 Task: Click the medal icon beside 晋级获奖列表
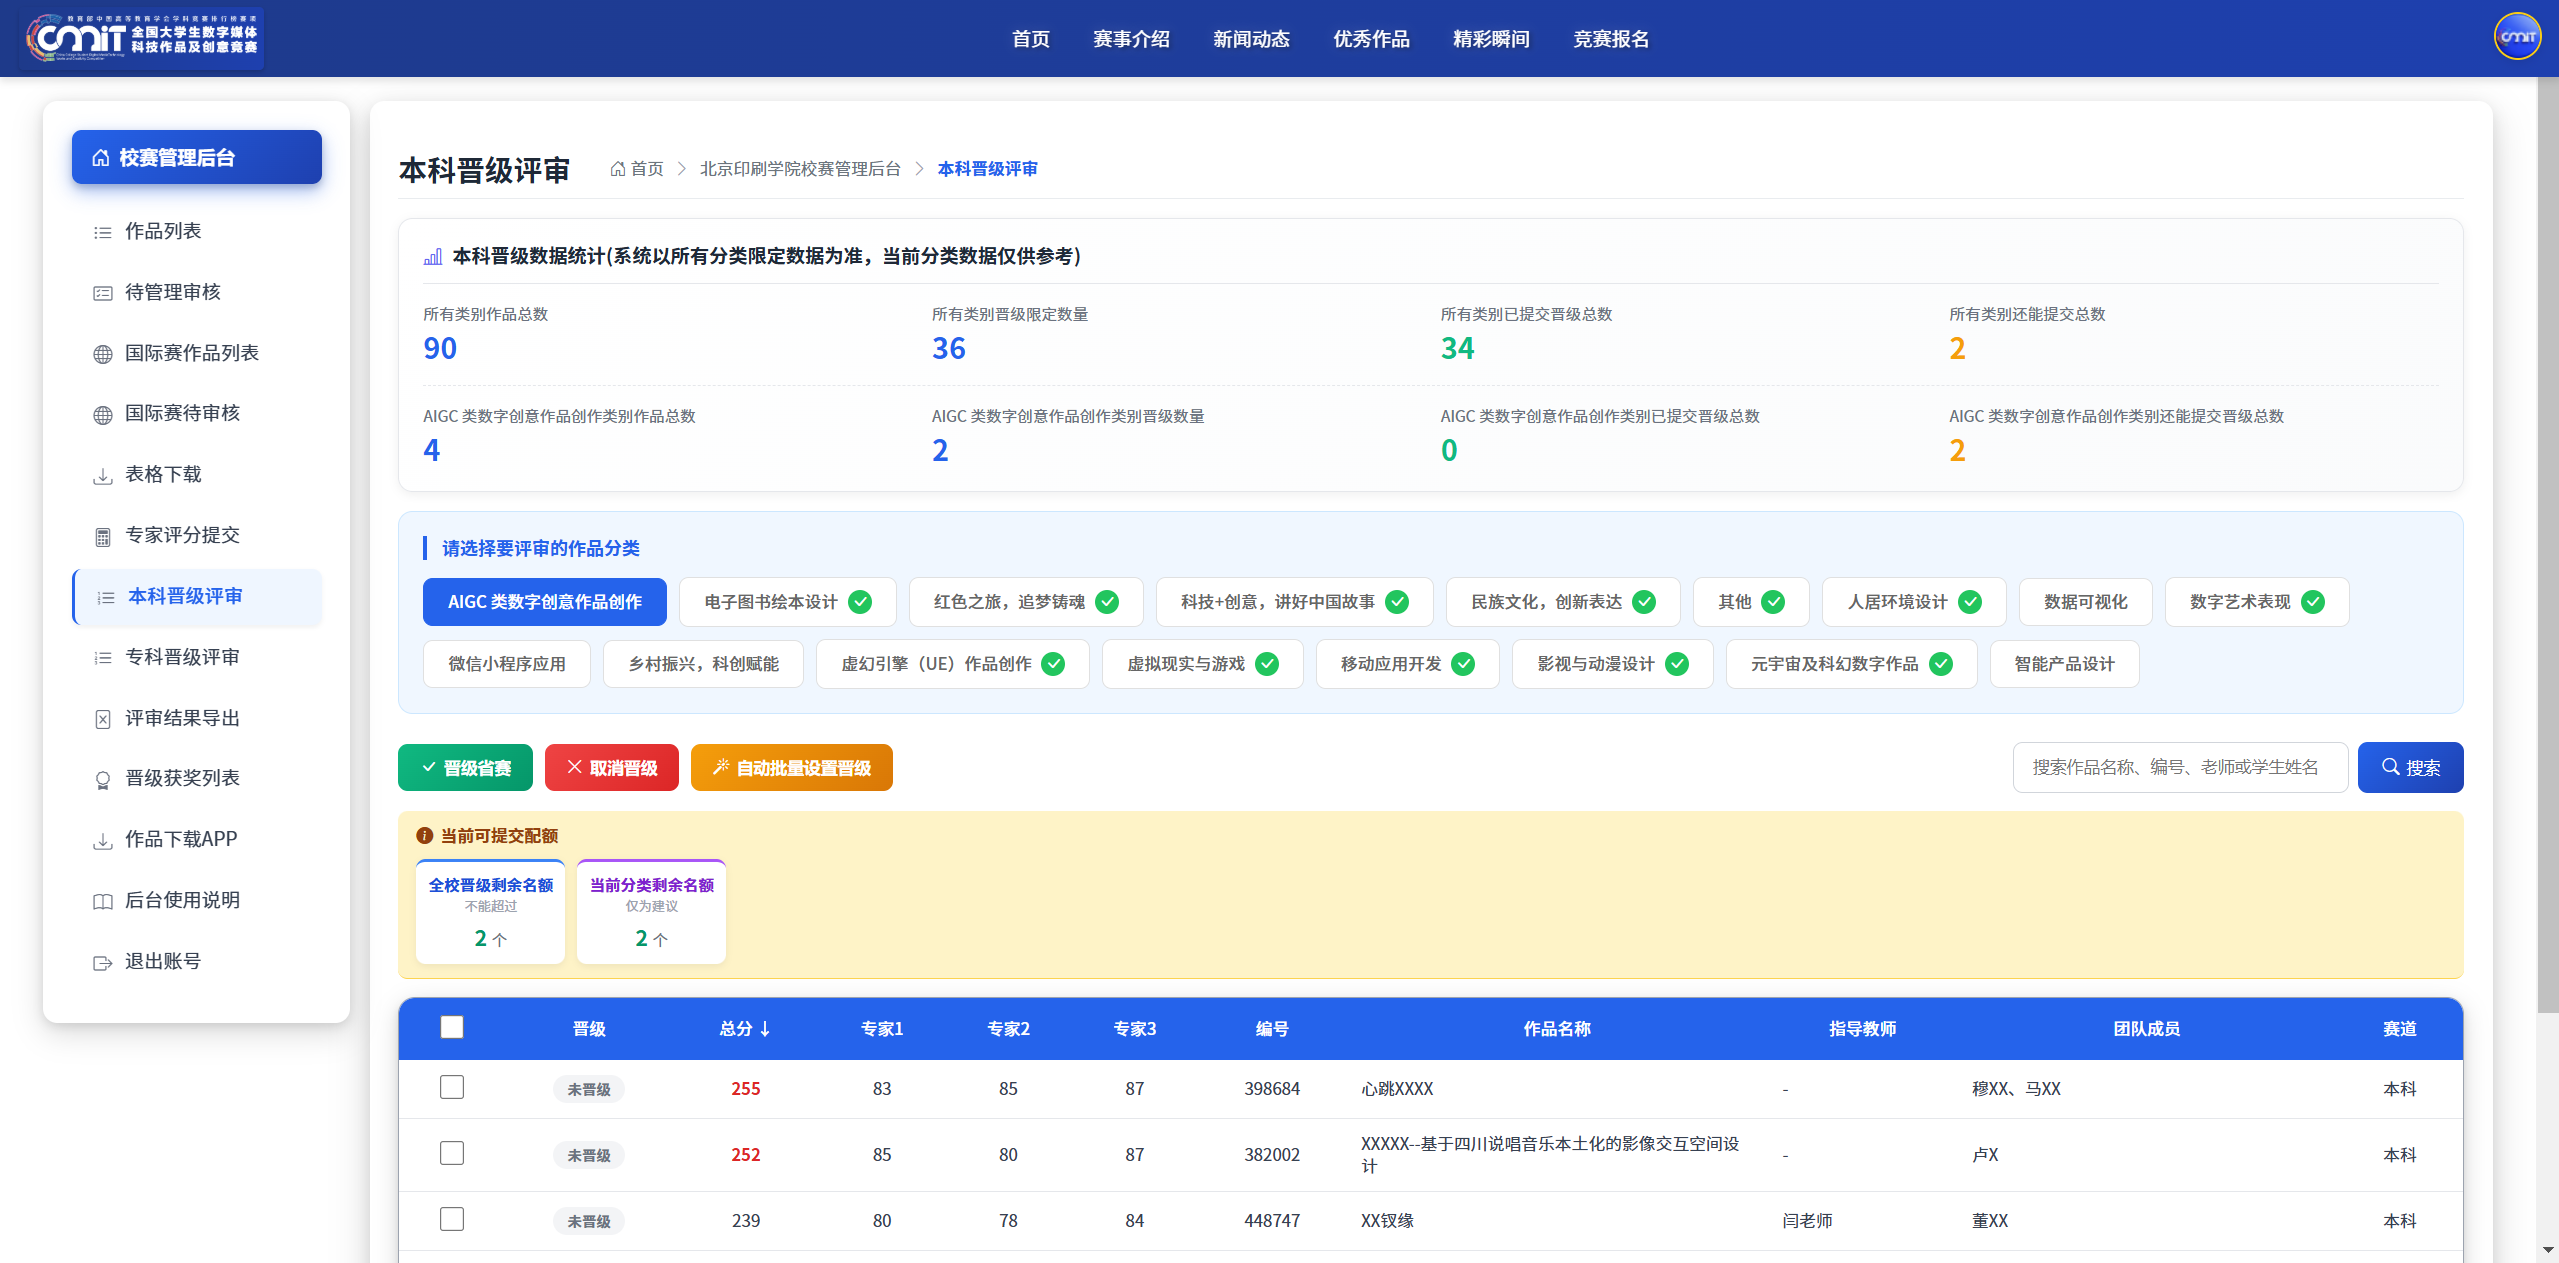point(103,779)
